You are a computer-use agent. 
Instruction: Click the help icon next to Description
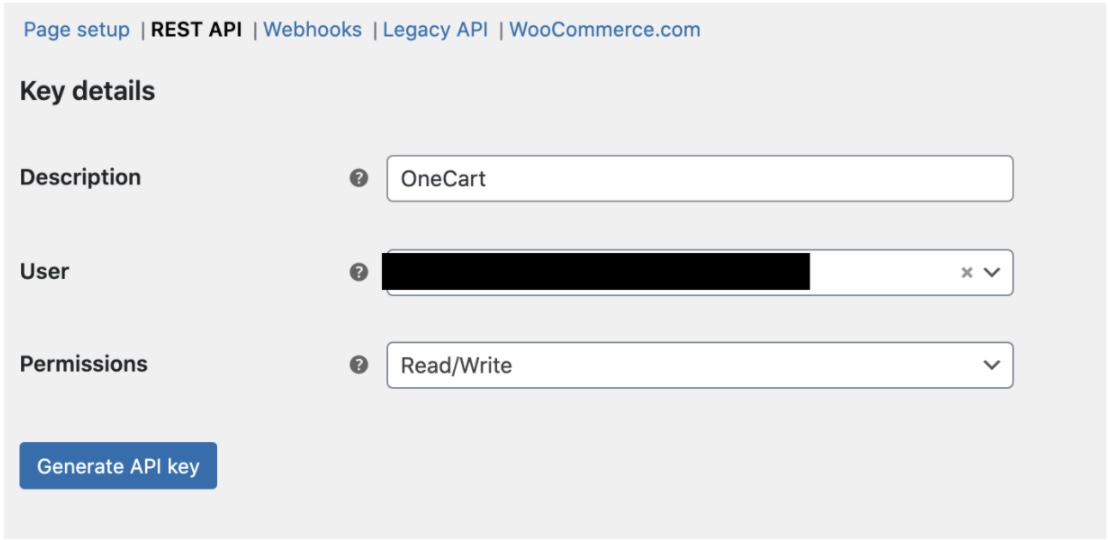pyautogui.click(x=359, y=179)
